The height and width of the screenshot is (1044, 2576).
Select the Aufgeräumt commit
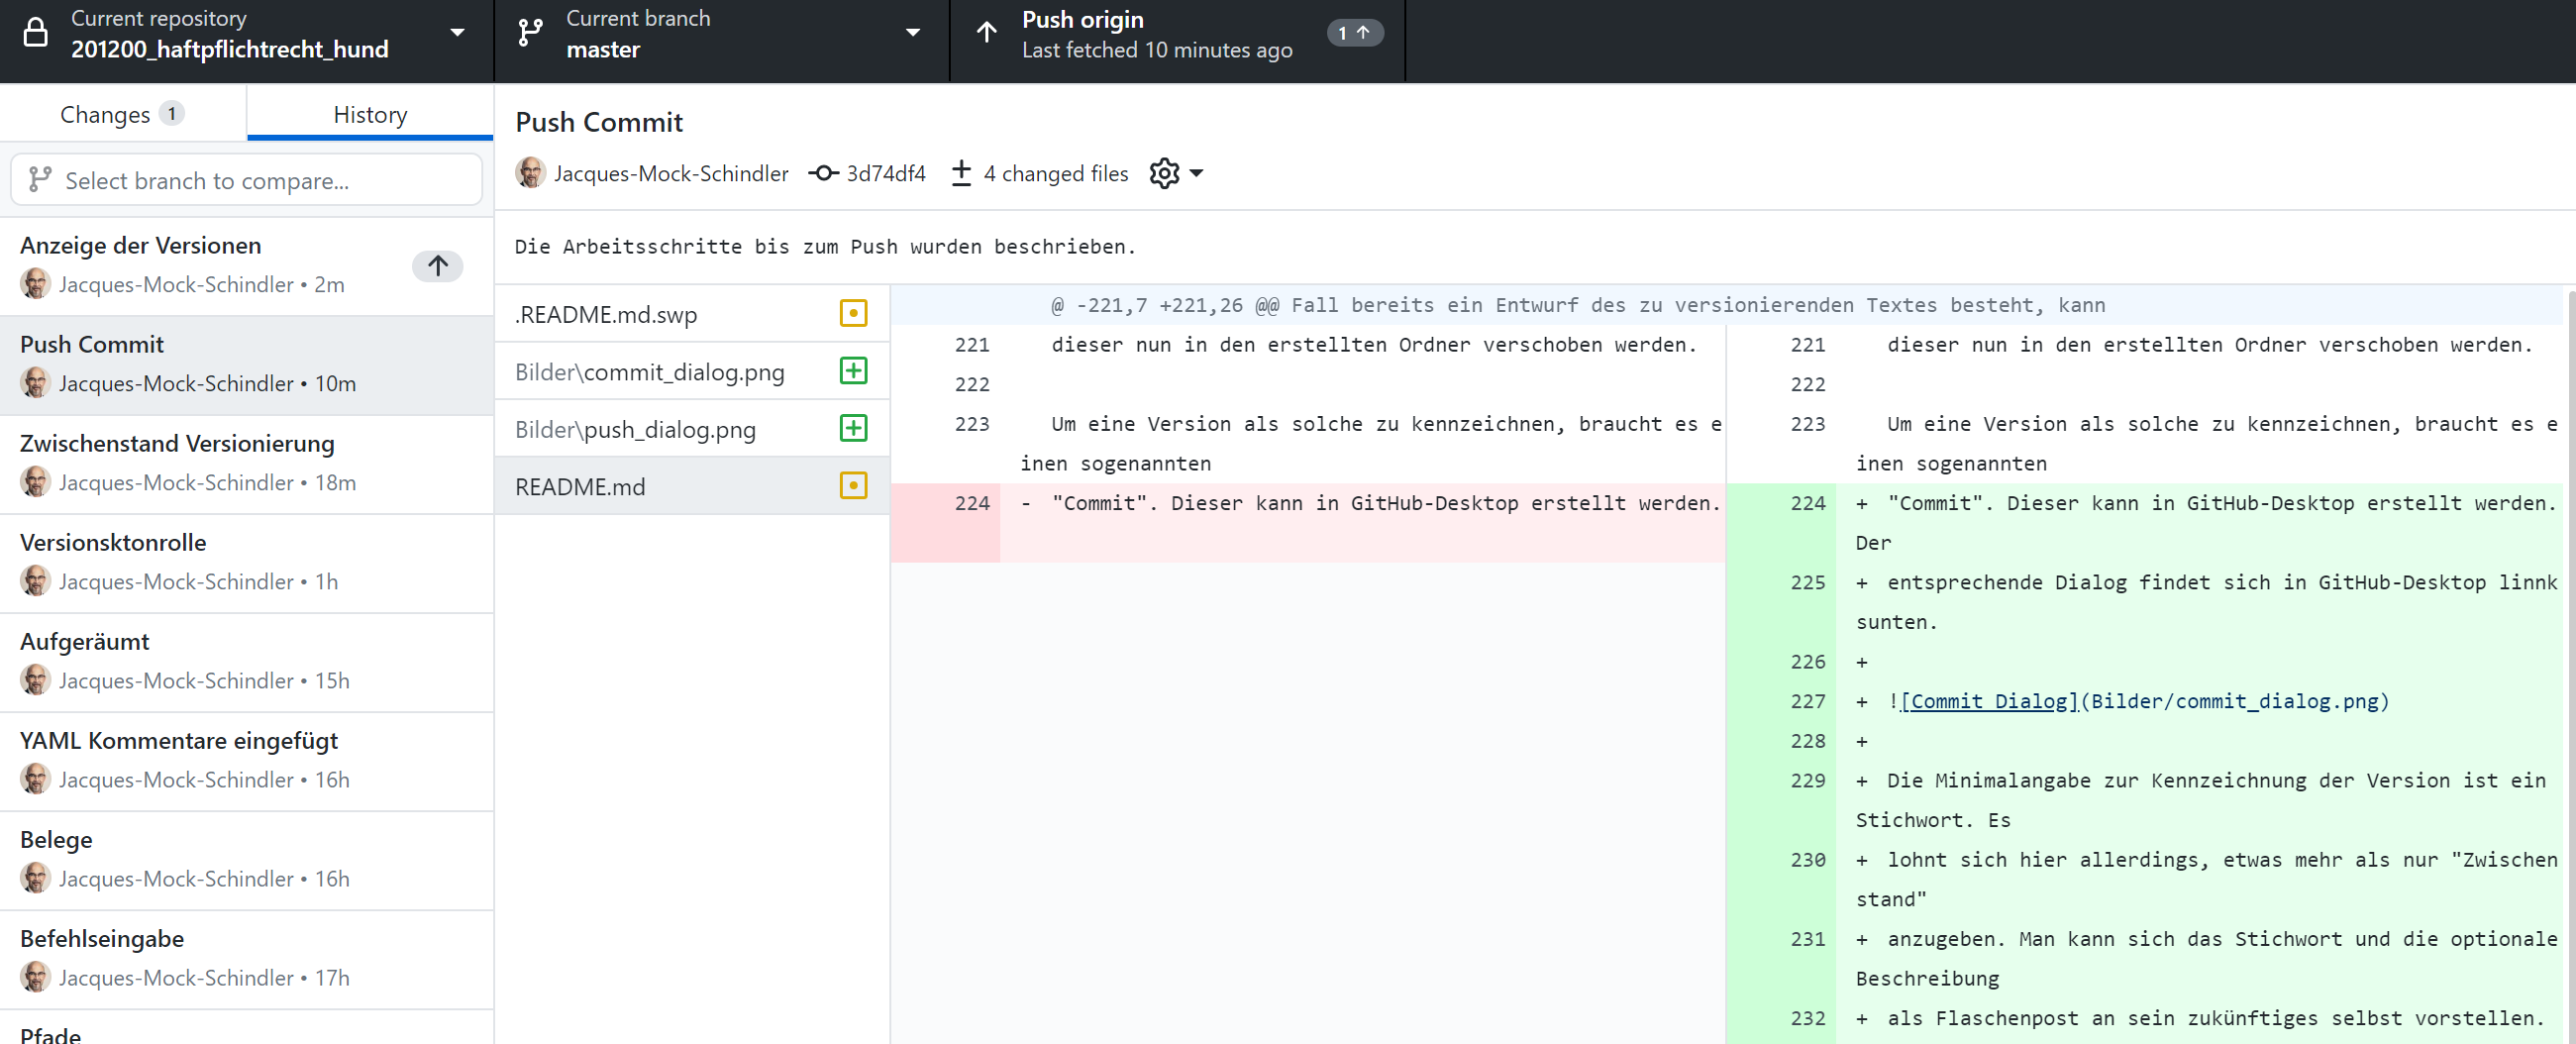(x=246, y=662)
